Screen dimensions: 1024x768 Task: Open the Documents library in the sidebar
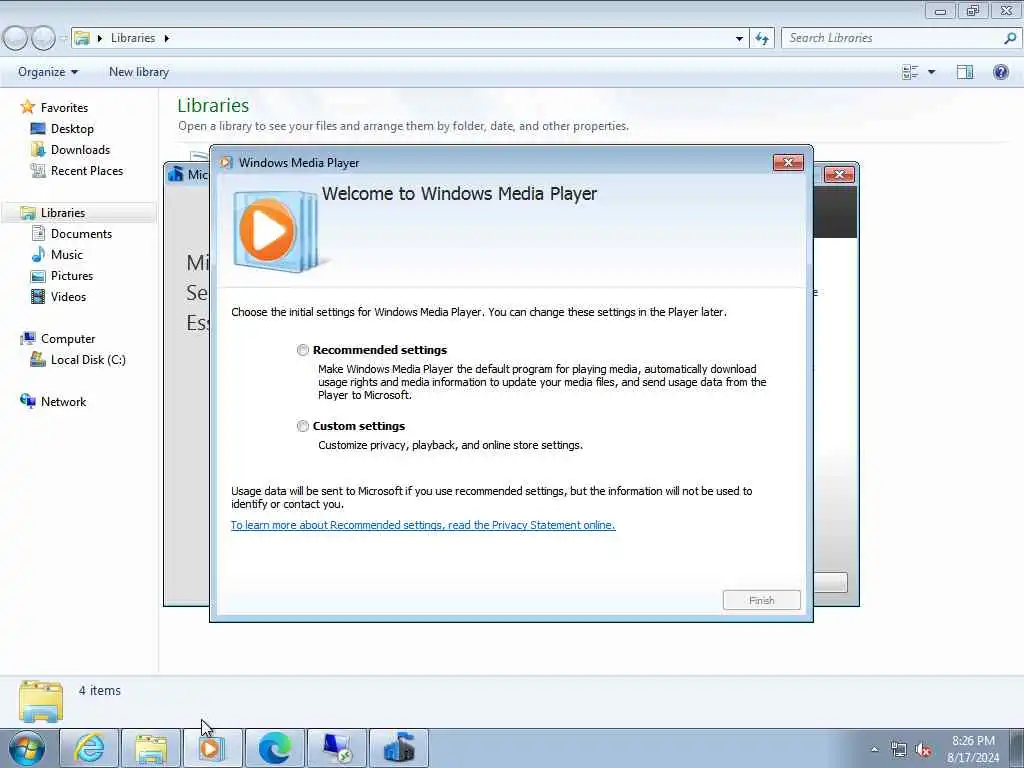(81, 234)
